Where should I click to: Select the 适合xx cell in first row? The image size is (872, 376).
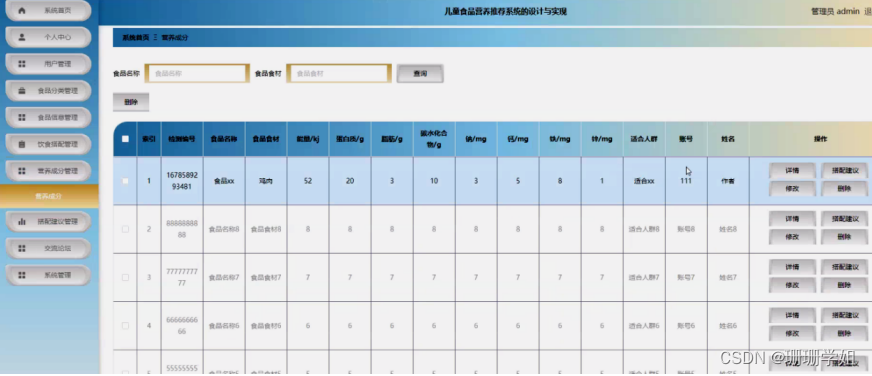[x=644, y=181]
